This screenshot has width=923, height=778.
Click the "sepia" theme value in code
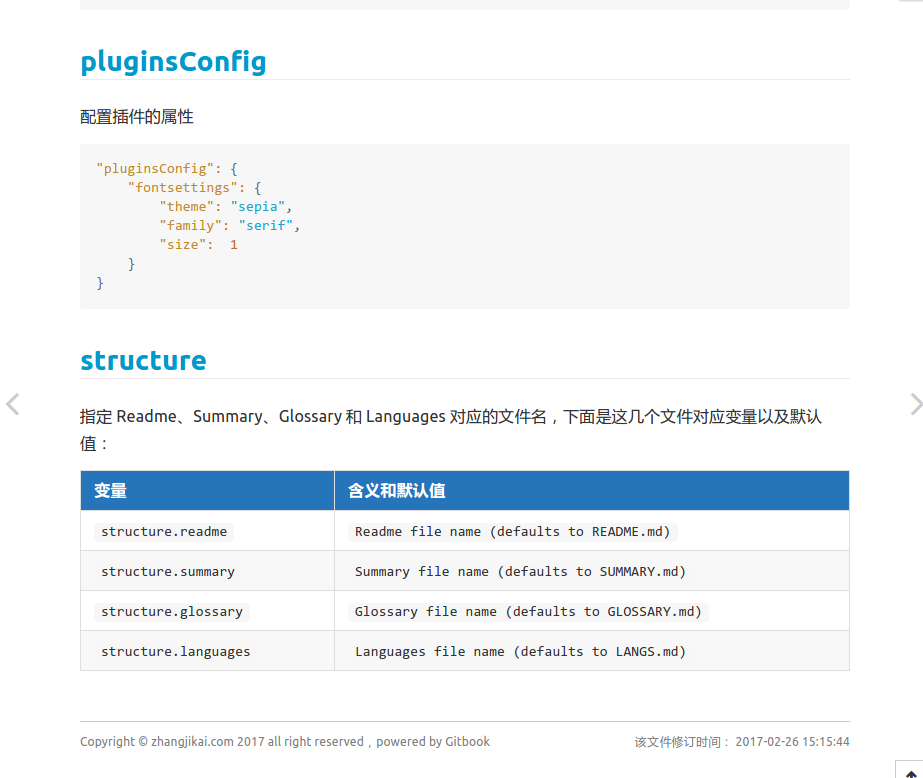click(258, 207)
